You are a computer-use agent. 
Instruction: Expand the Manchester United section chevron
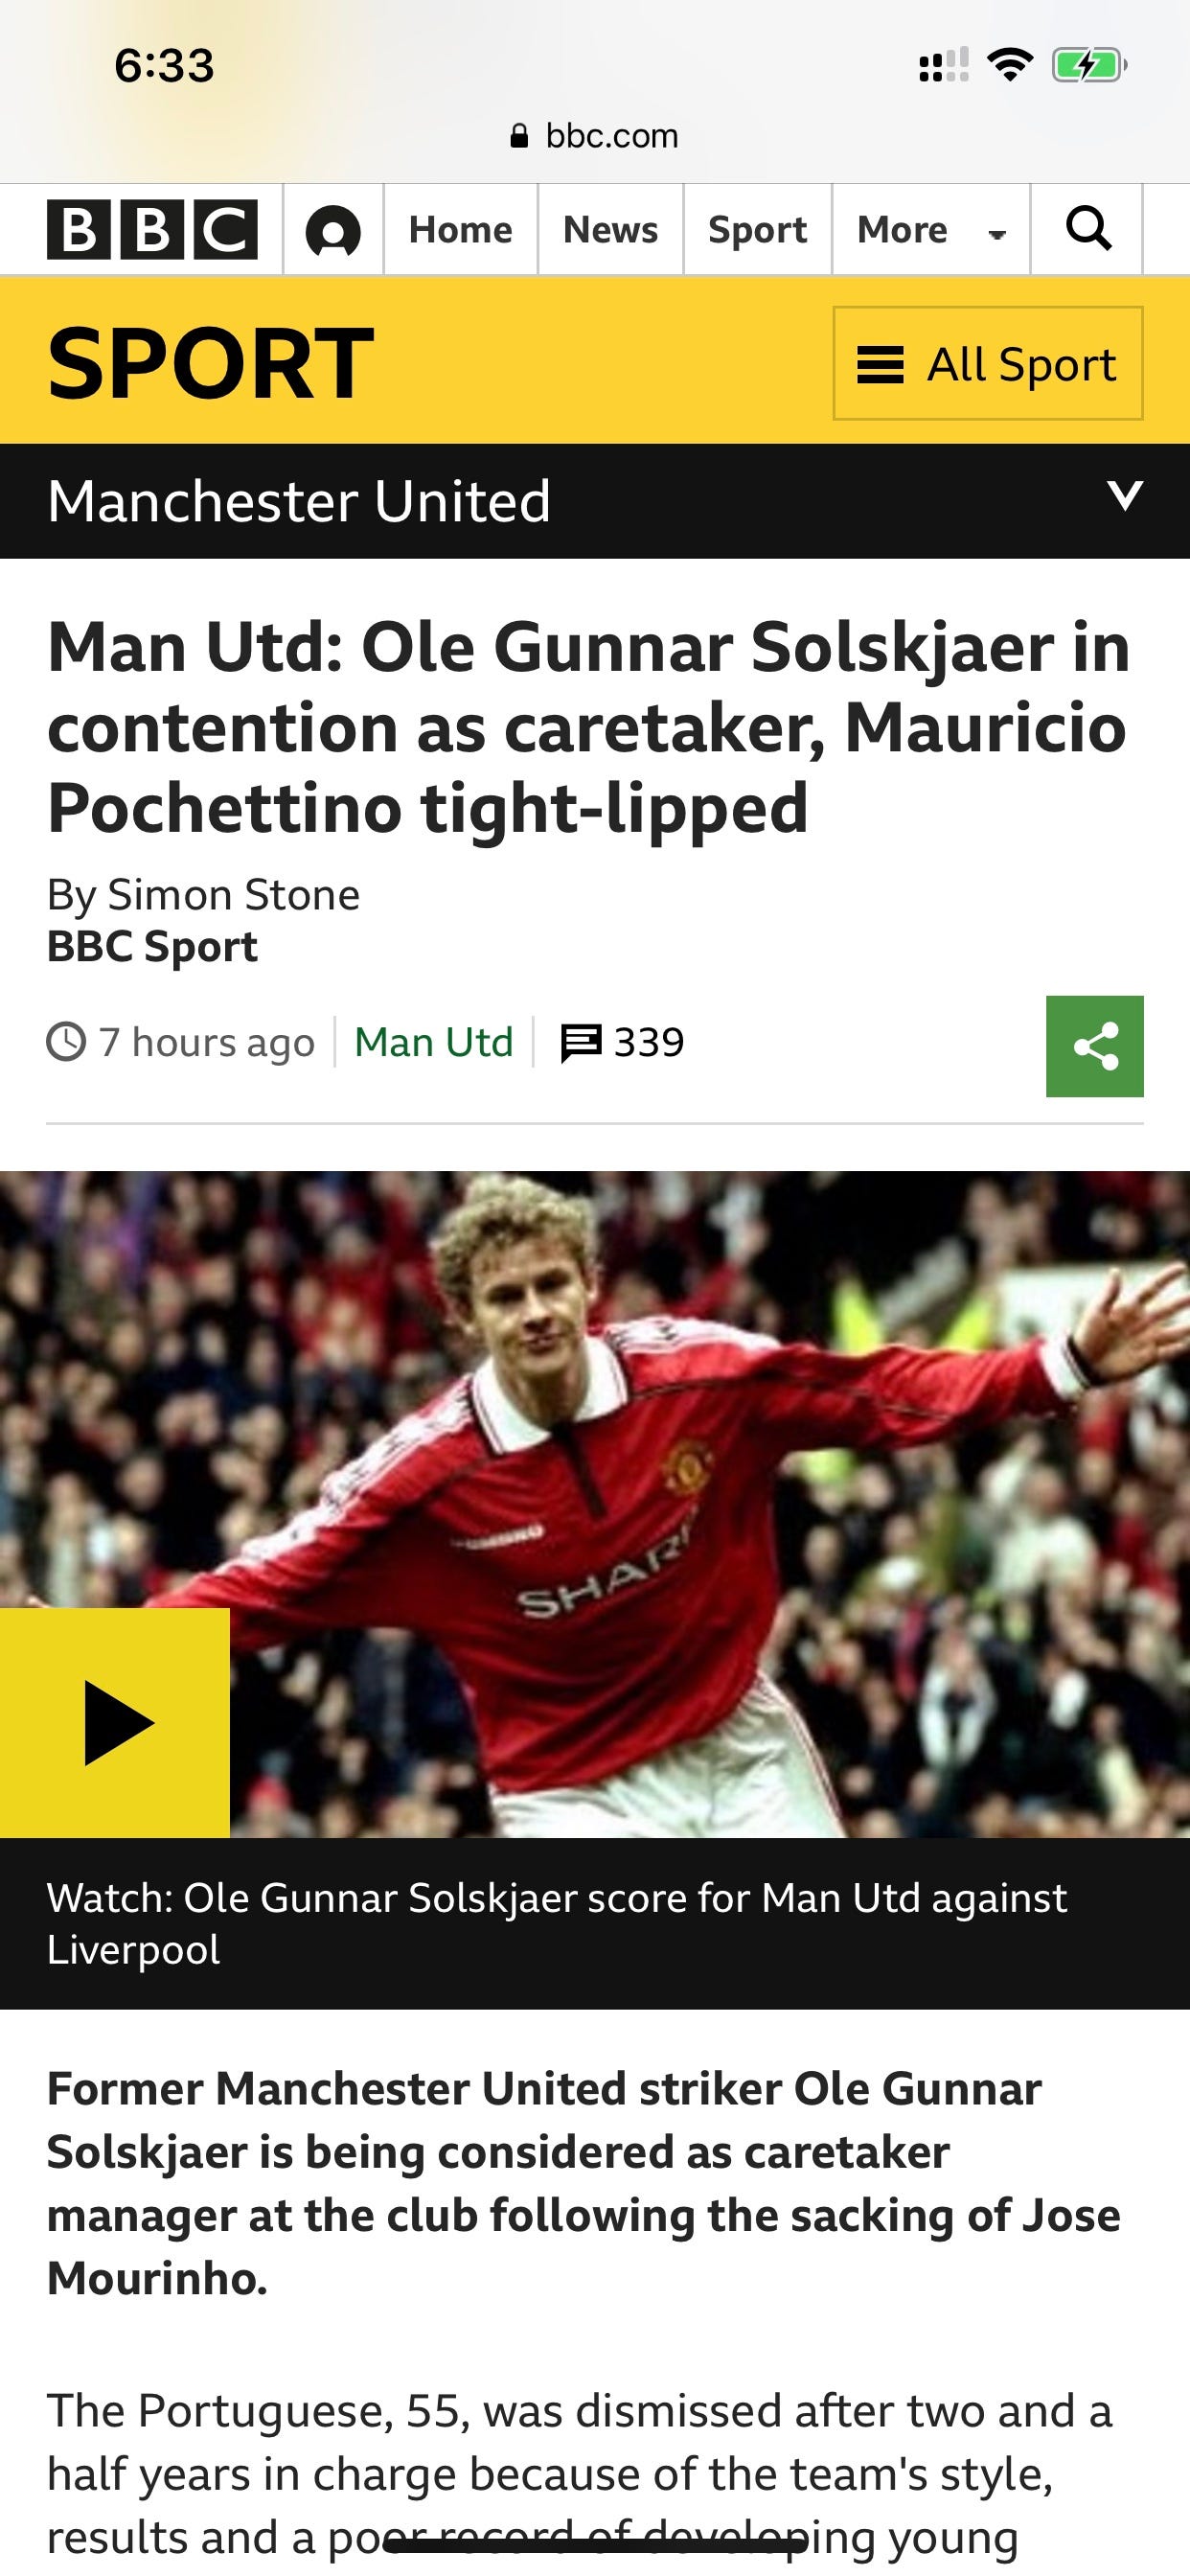(x=1125, y=496)
